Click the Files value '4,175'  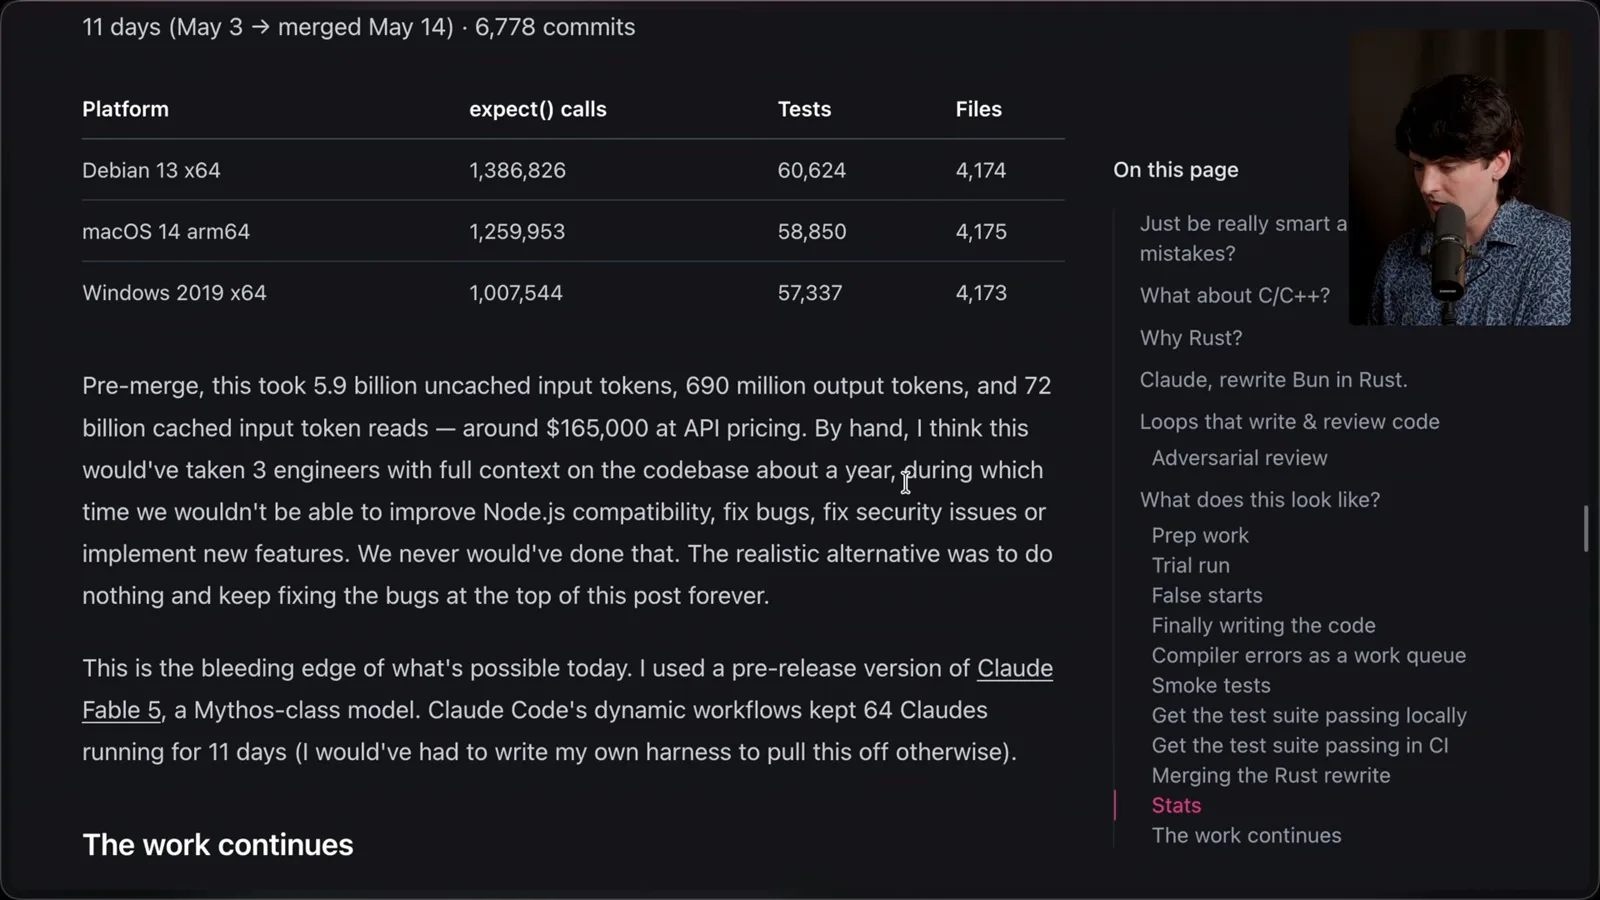(981, 232)
